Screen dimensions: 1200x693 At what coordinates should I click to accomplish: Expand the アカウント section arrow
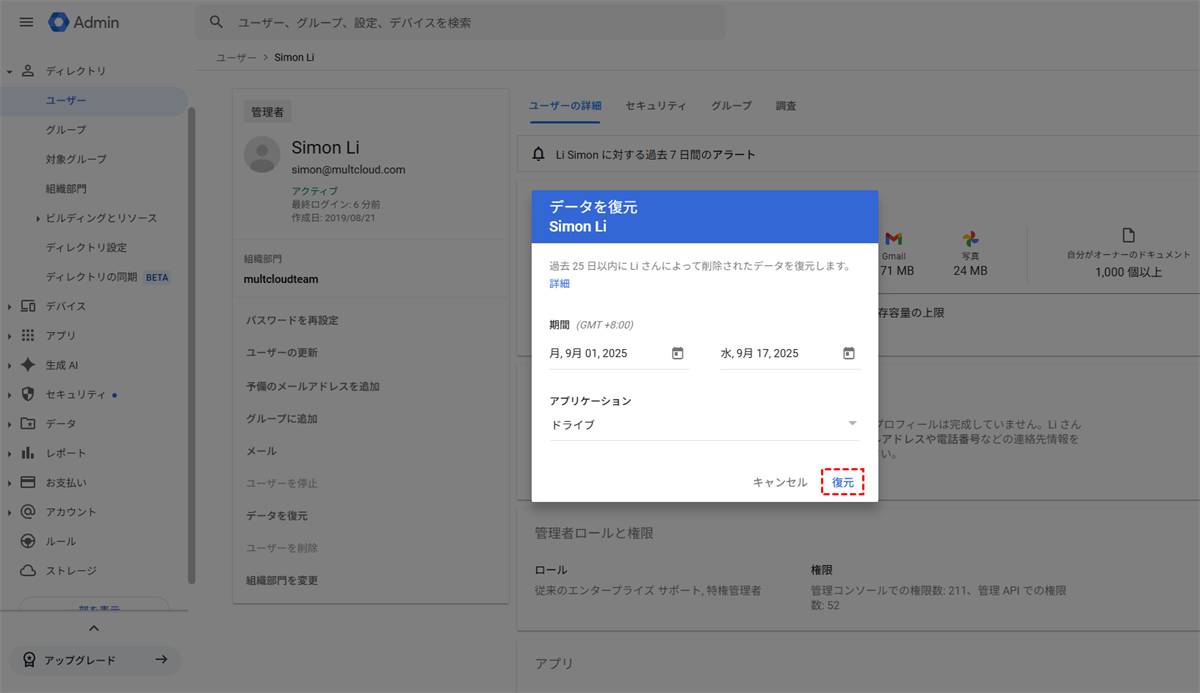[9, 512]
